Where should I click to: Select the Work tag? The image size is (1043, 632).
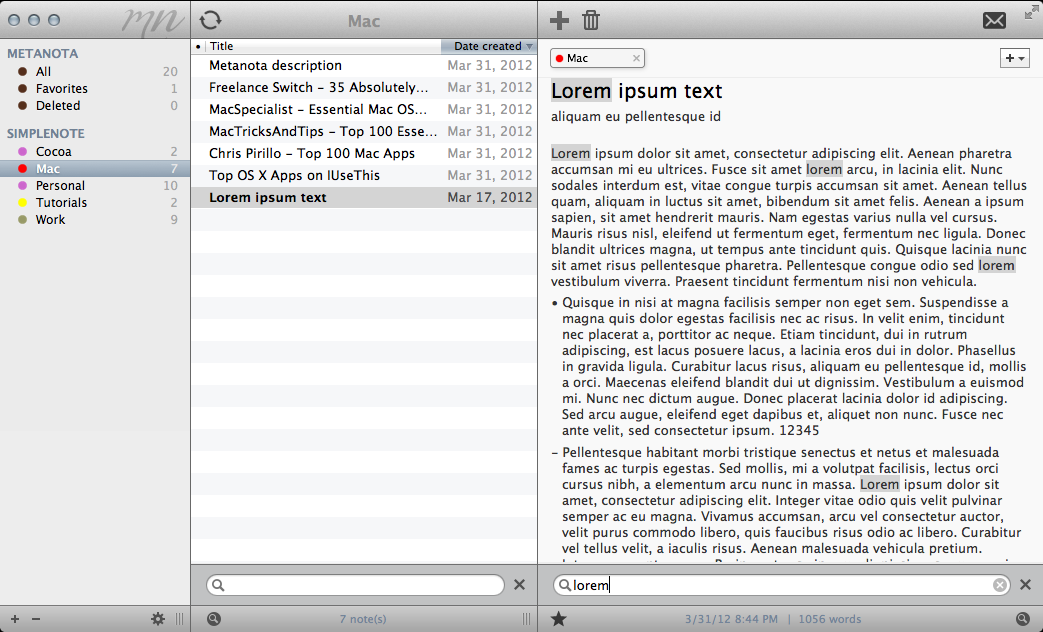tap(50, 219)
